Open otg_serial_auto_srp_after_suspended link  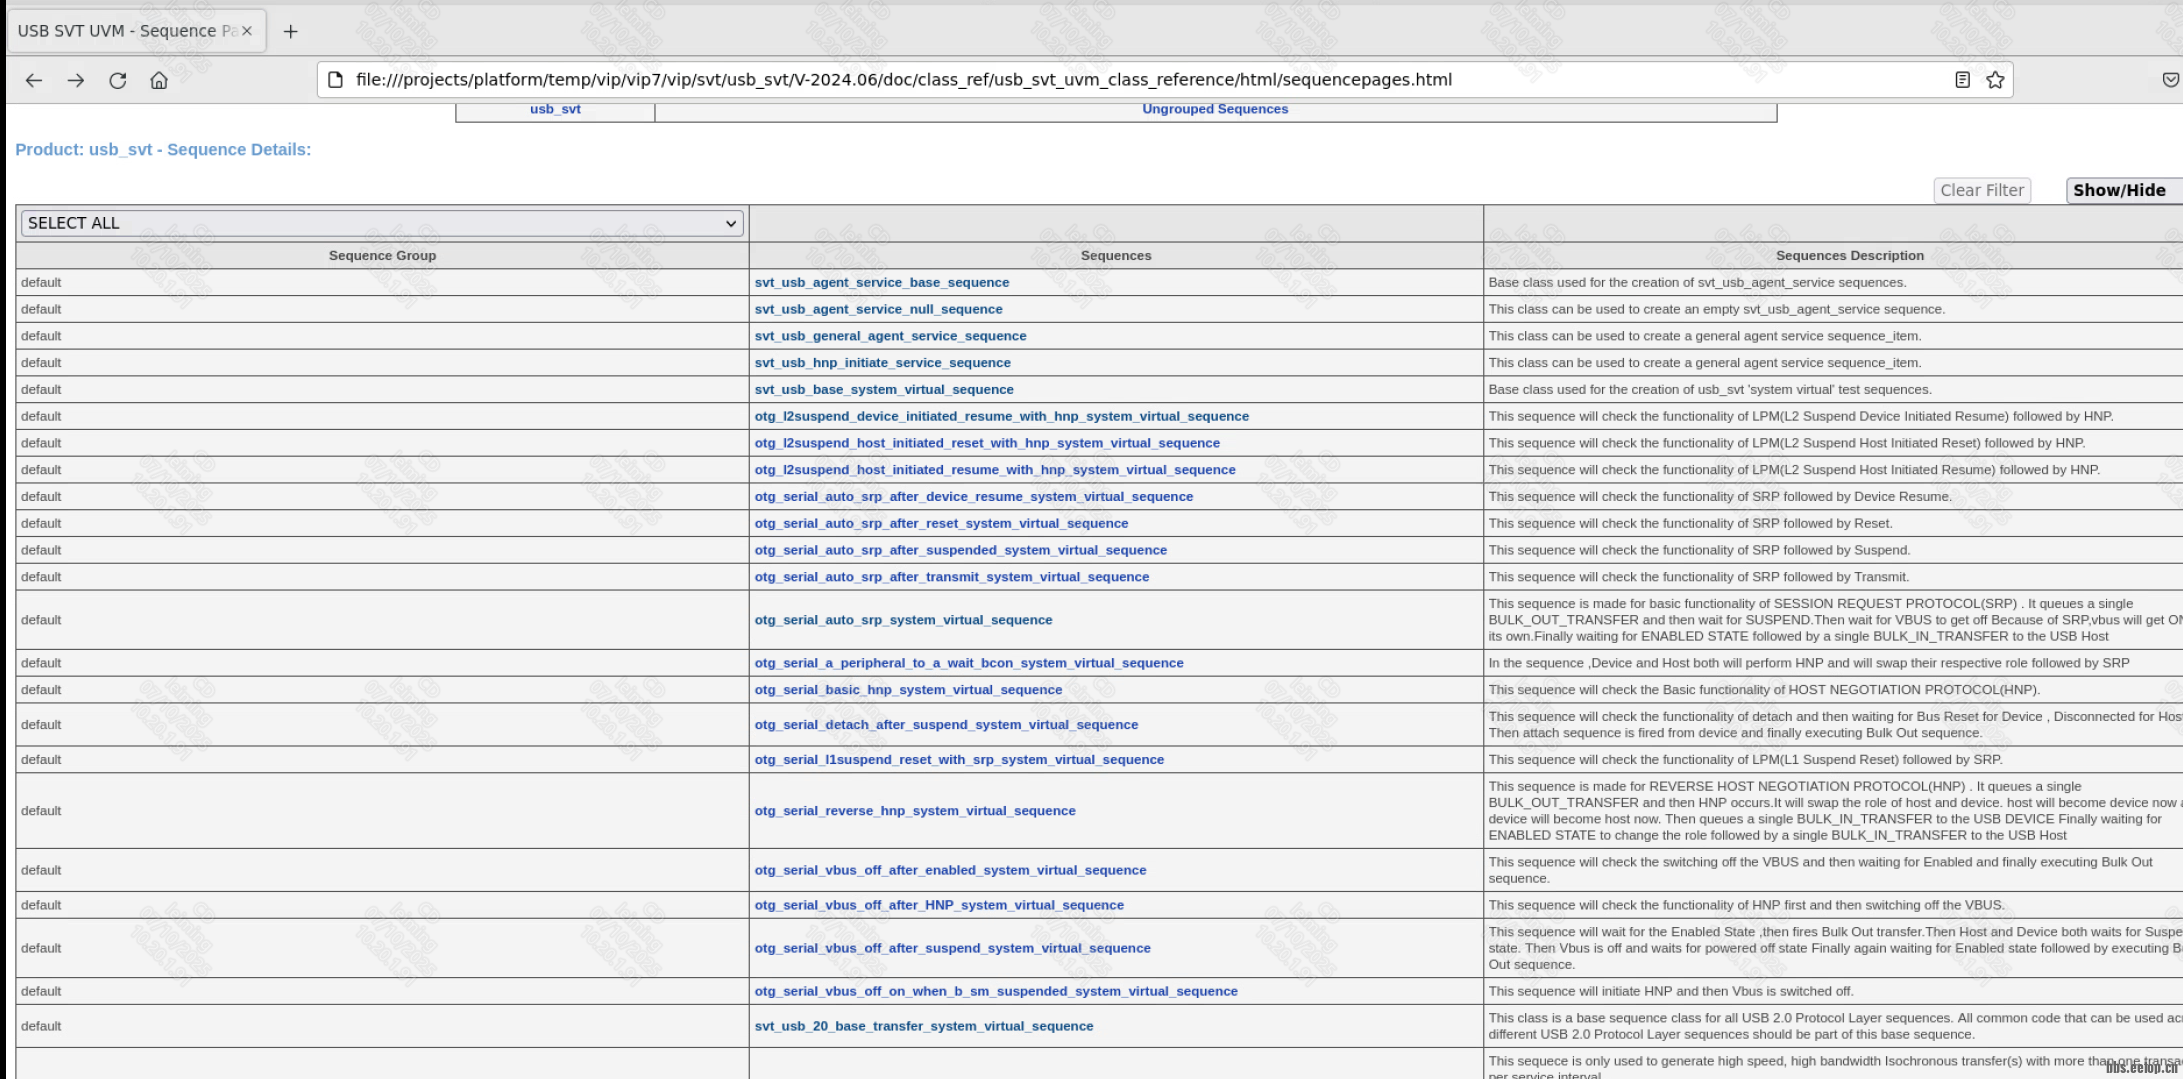[960, 550]
